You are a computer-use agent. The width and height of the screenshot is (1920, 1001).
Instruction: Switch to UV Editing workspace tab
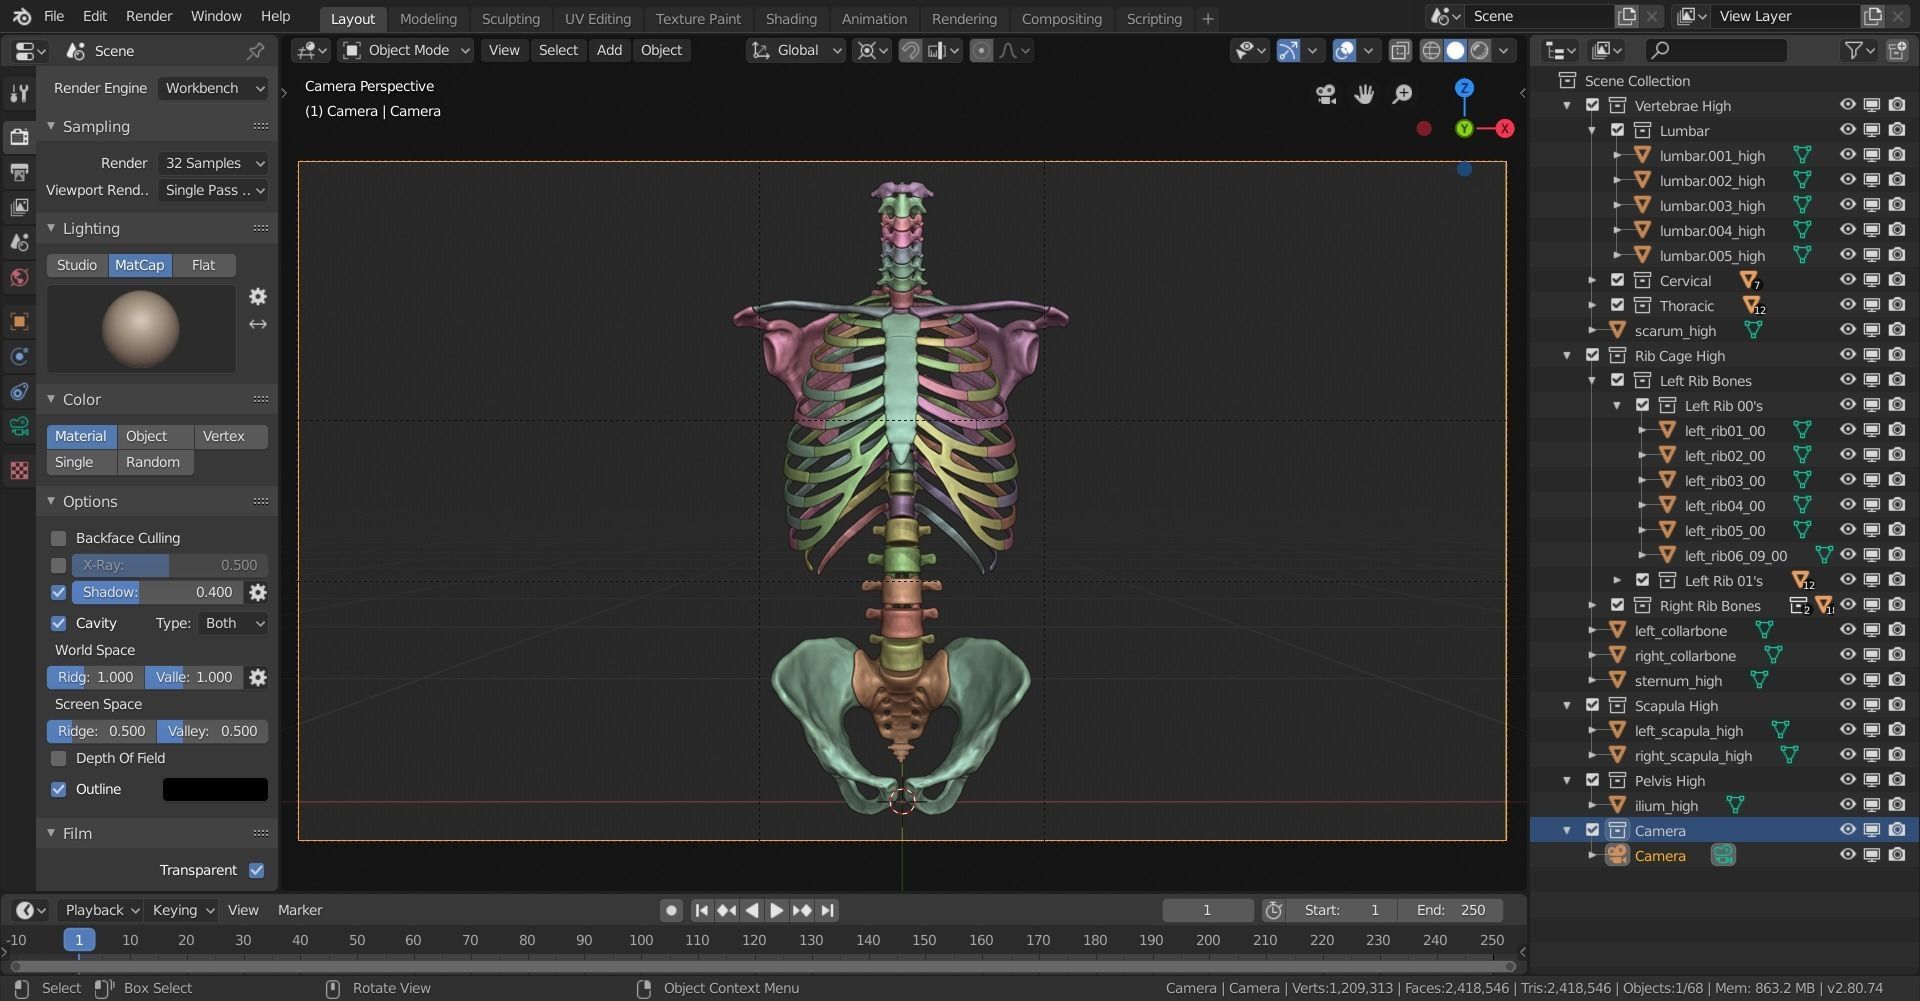pos(597,18)
